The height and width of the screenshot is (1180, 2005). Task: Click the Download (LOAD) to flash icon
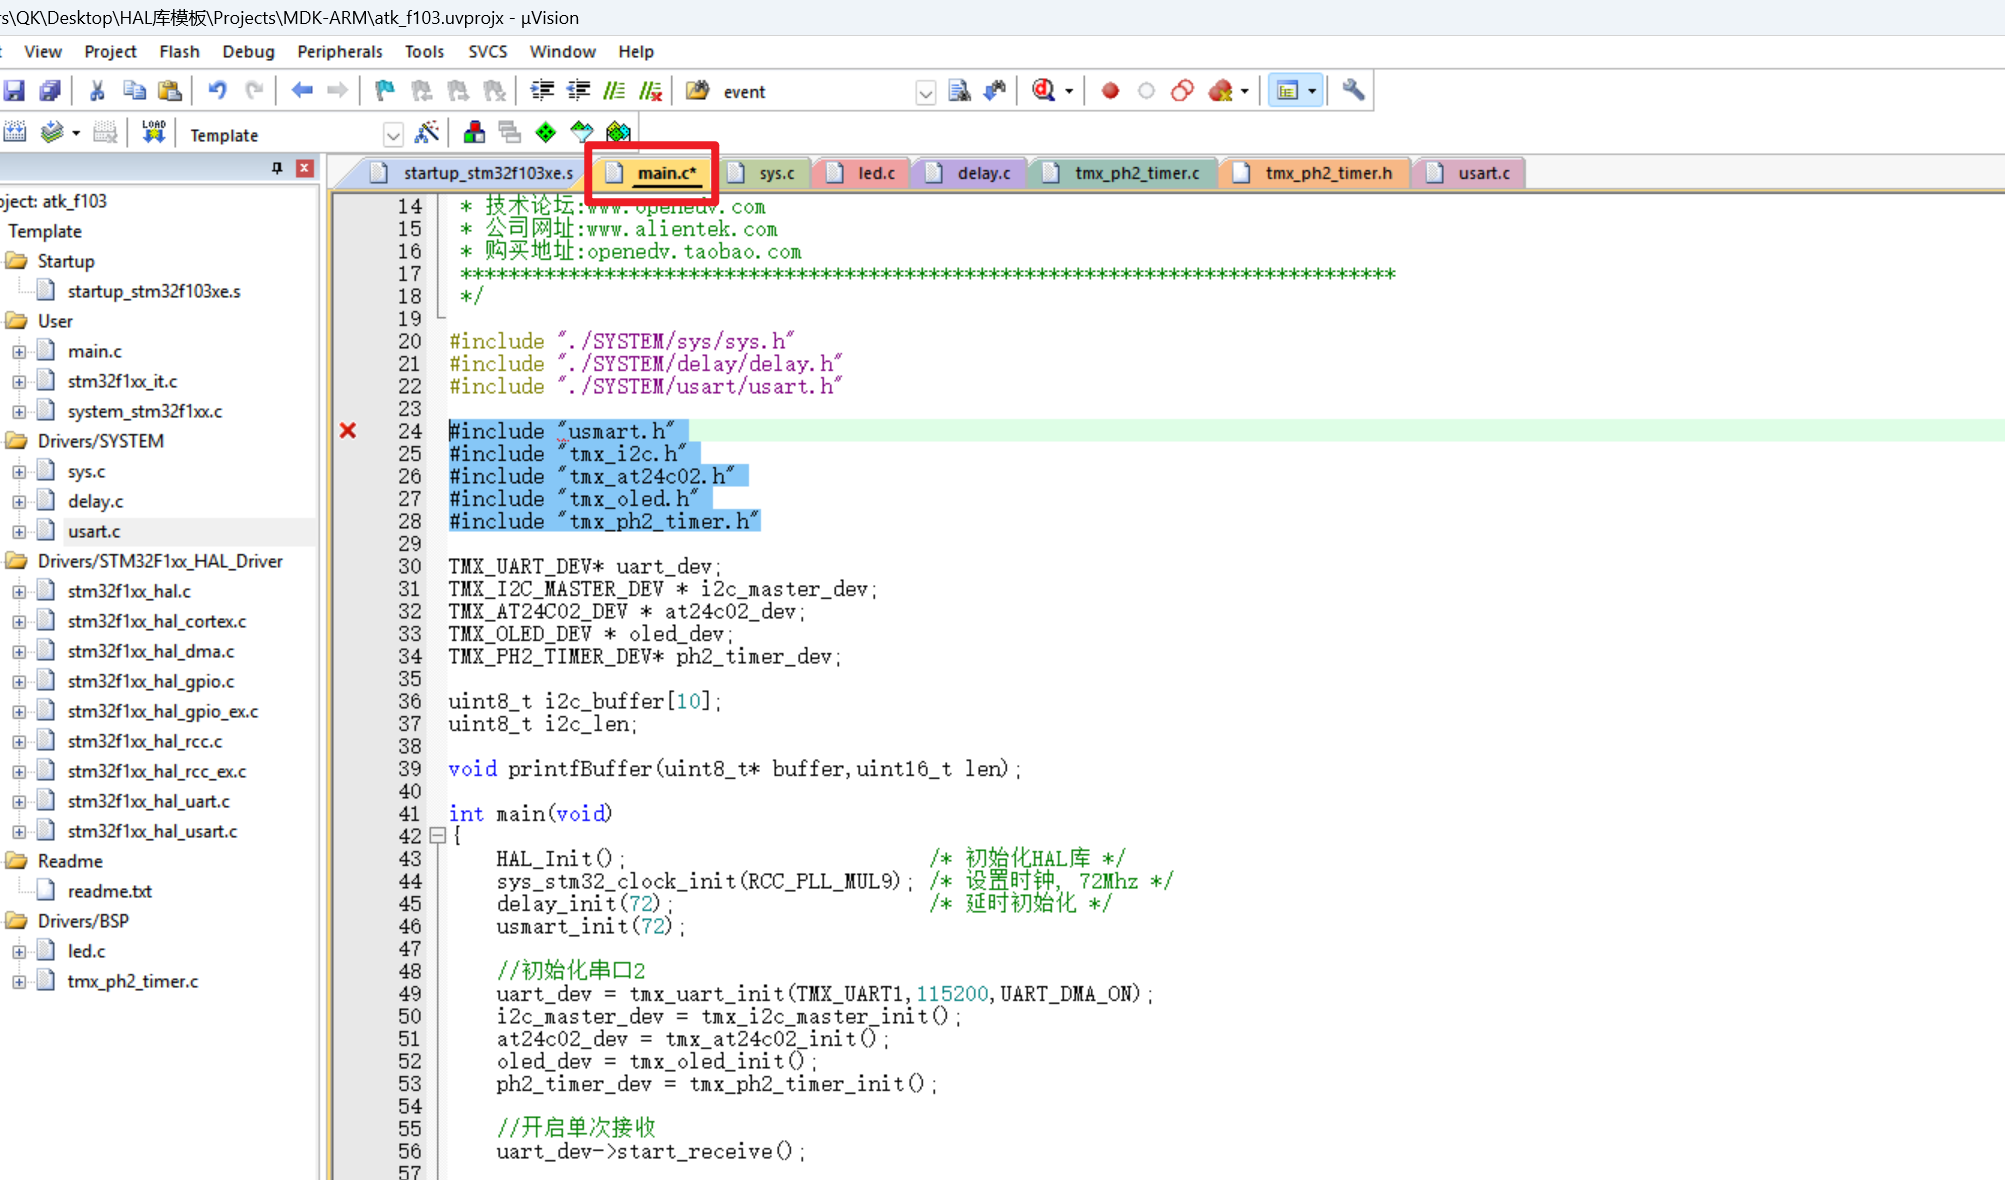click(153, 132)
